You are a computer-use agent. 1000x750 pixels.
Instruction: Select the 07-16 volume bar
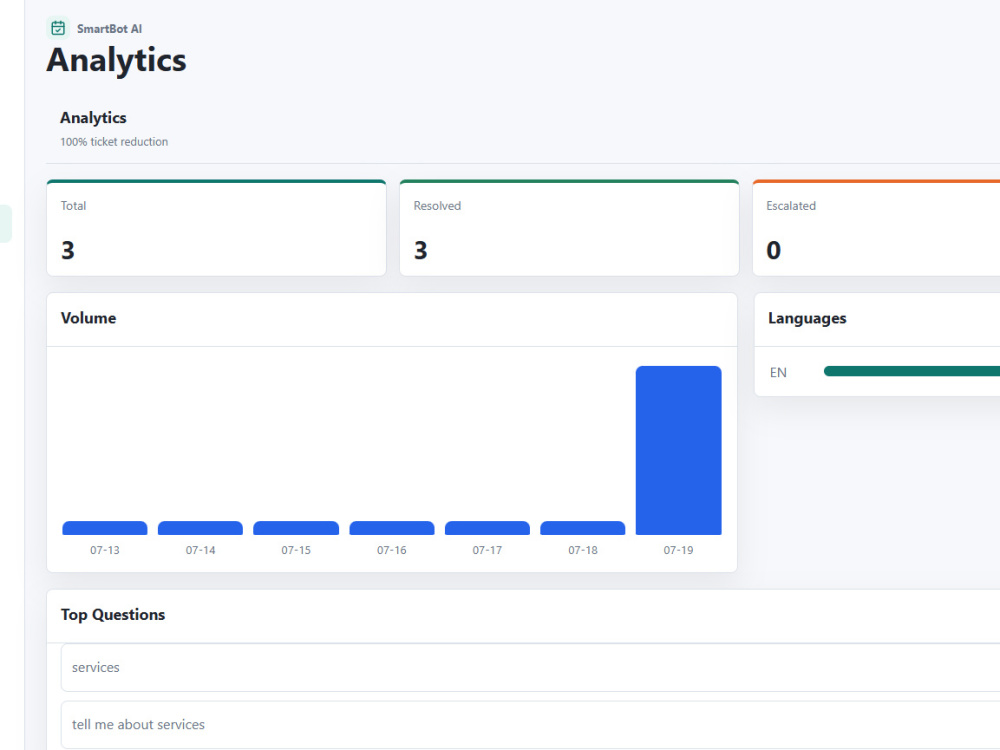pyautogui.click(x=392, y=528)
